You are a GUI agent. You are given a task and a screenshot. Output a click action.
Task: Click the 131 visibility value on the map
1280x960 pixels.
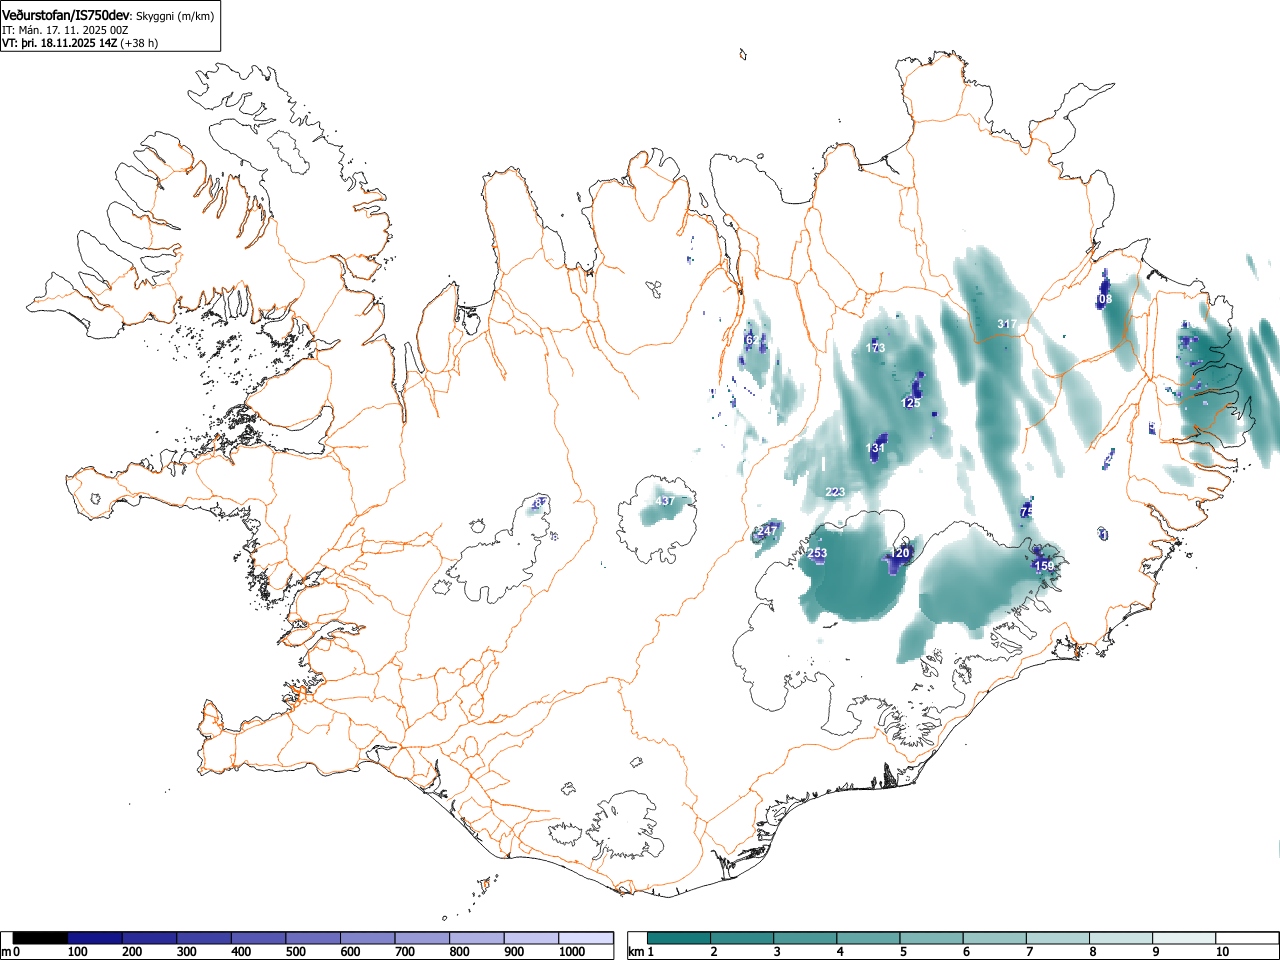[876, 448]
